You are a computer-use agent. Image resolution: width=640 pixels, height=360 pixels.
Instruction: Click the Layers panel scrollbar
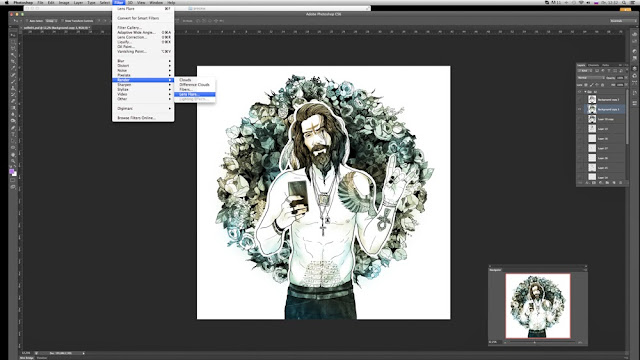pos(627,118)
